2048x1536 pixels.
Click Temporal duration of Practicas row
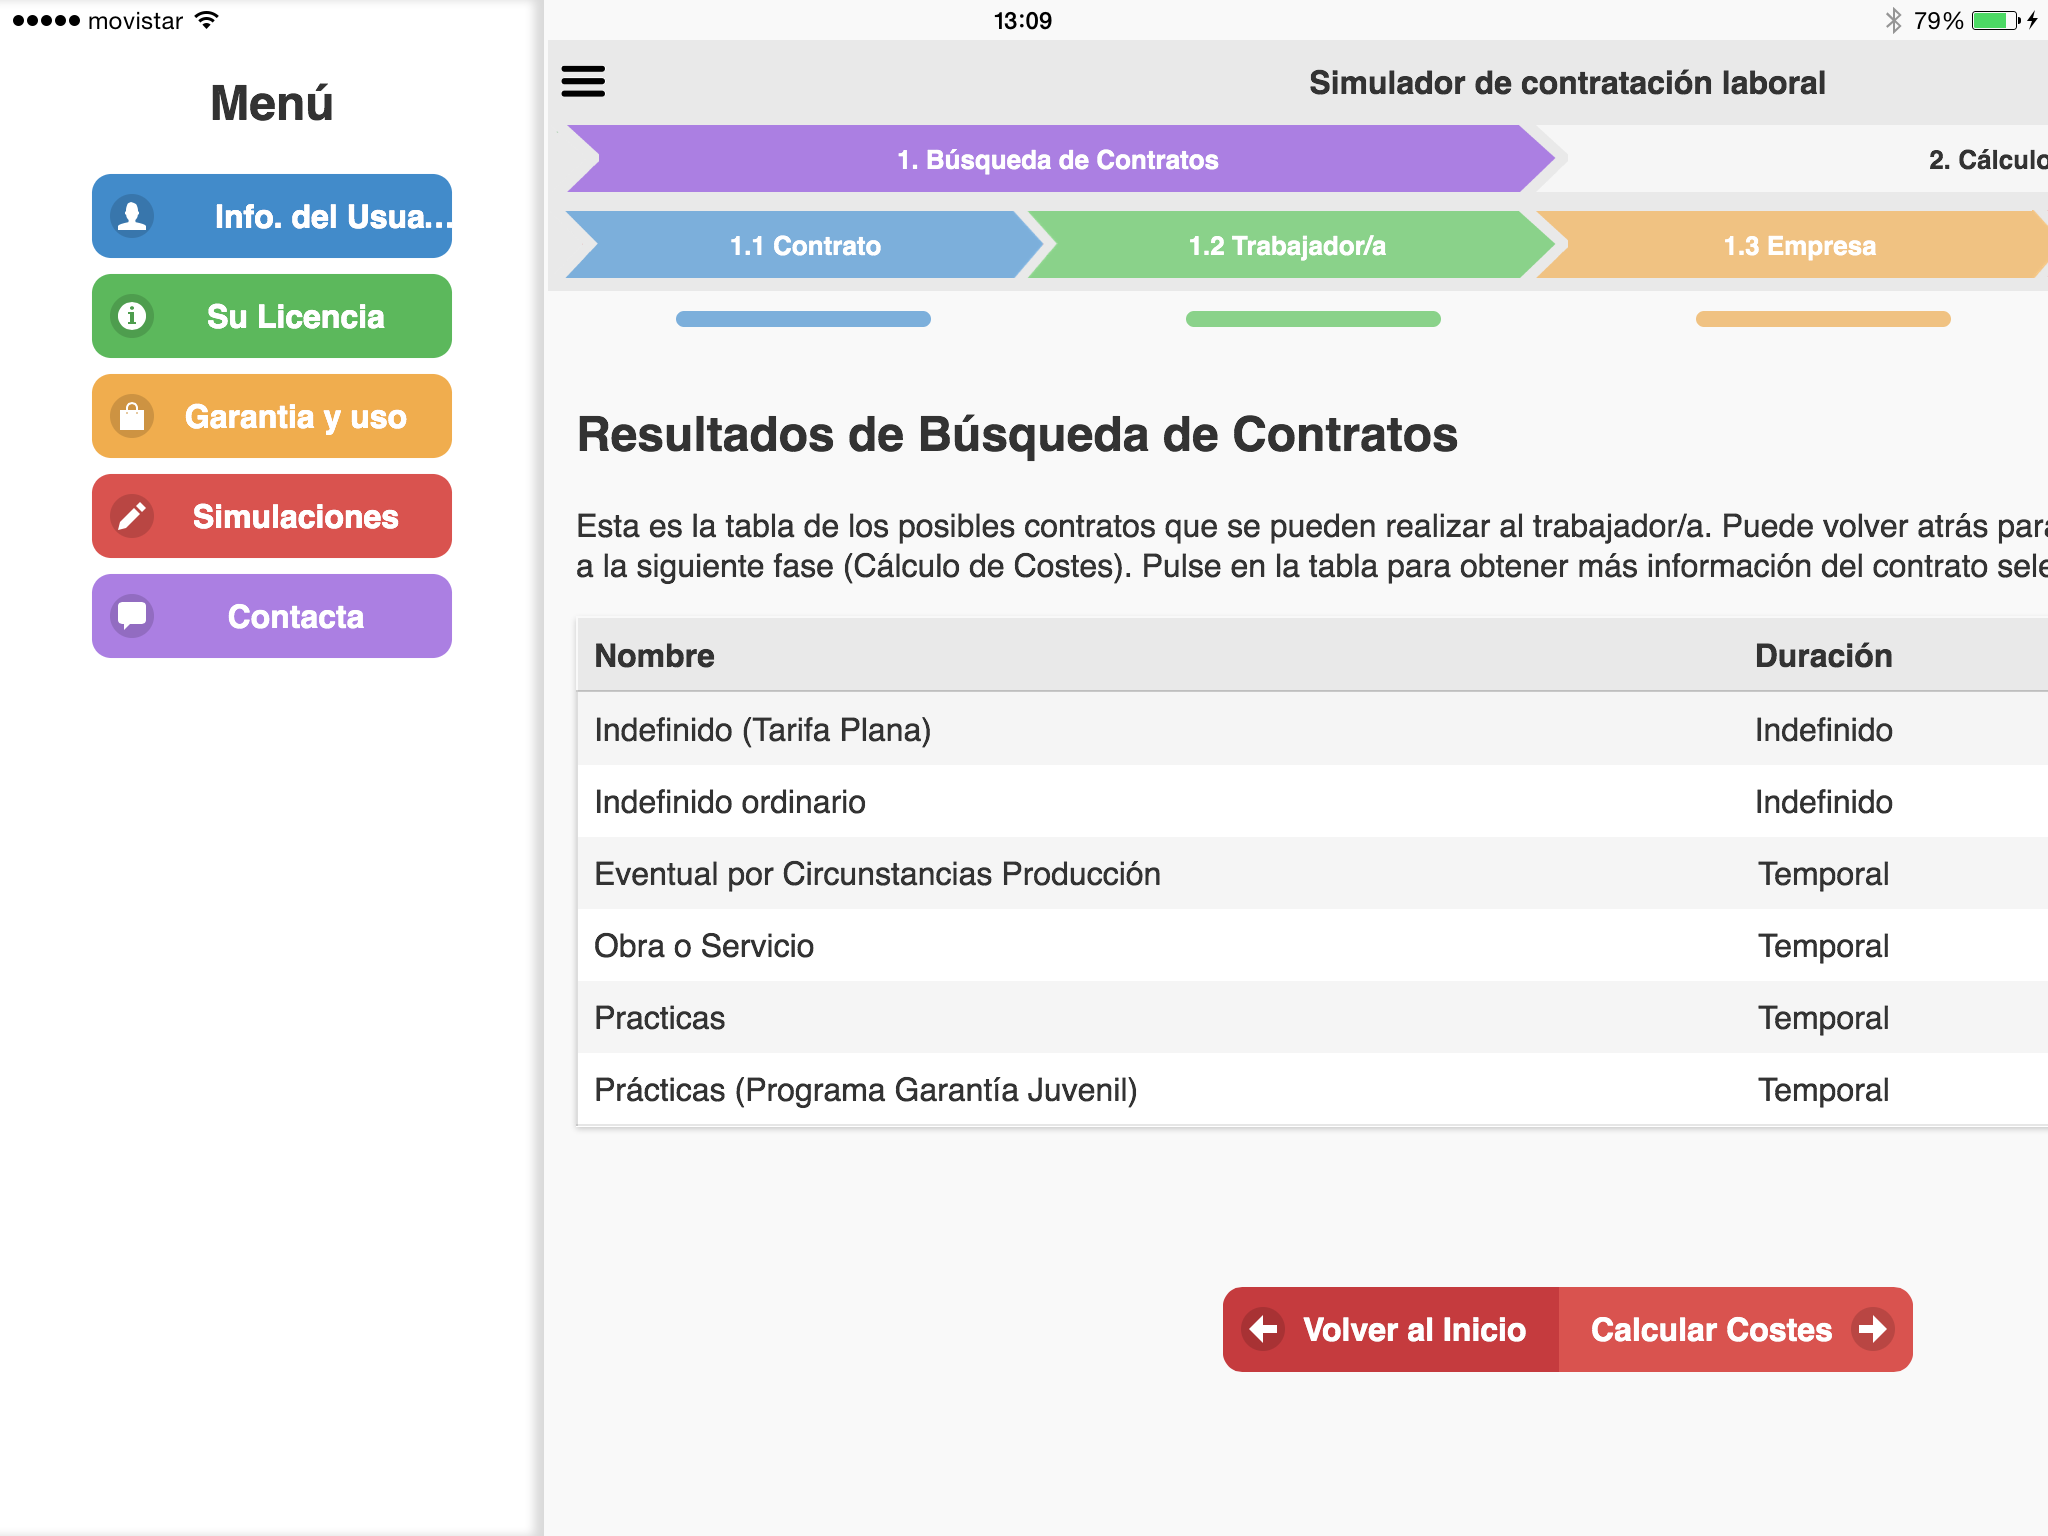pos(1823,1017)
